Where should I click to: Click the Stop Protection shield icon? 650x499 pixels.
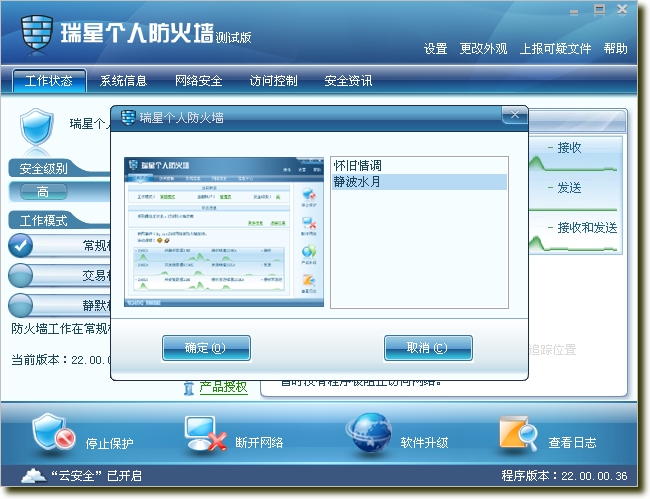(53, 433)
